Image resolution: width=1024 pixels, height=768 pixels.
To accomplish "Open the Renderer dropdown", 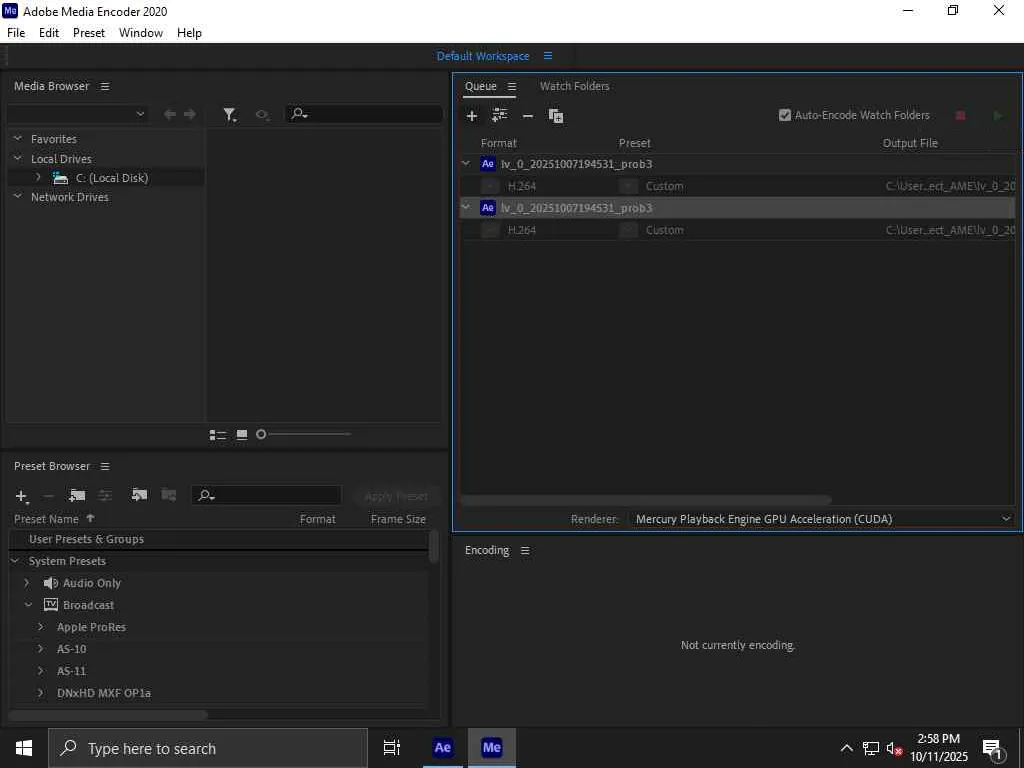I will 822,519.
